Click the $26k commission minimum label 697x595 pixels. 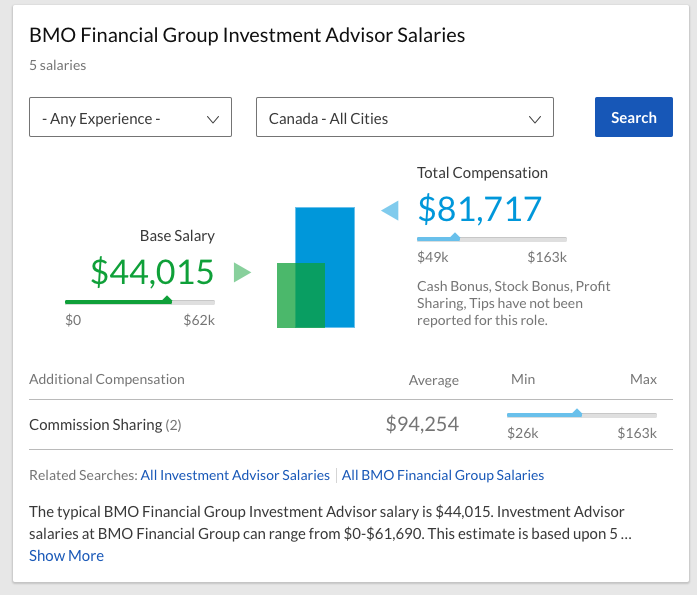[523, 433]
